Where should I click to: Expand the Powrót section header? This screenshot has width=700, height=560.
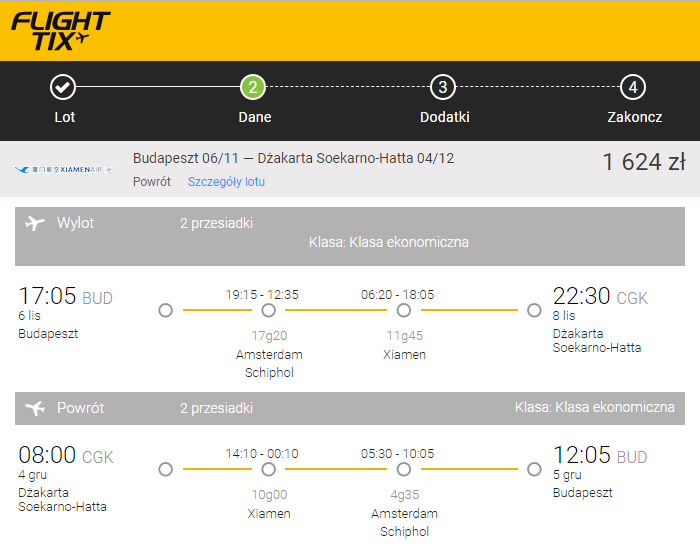tap(350, 408)
